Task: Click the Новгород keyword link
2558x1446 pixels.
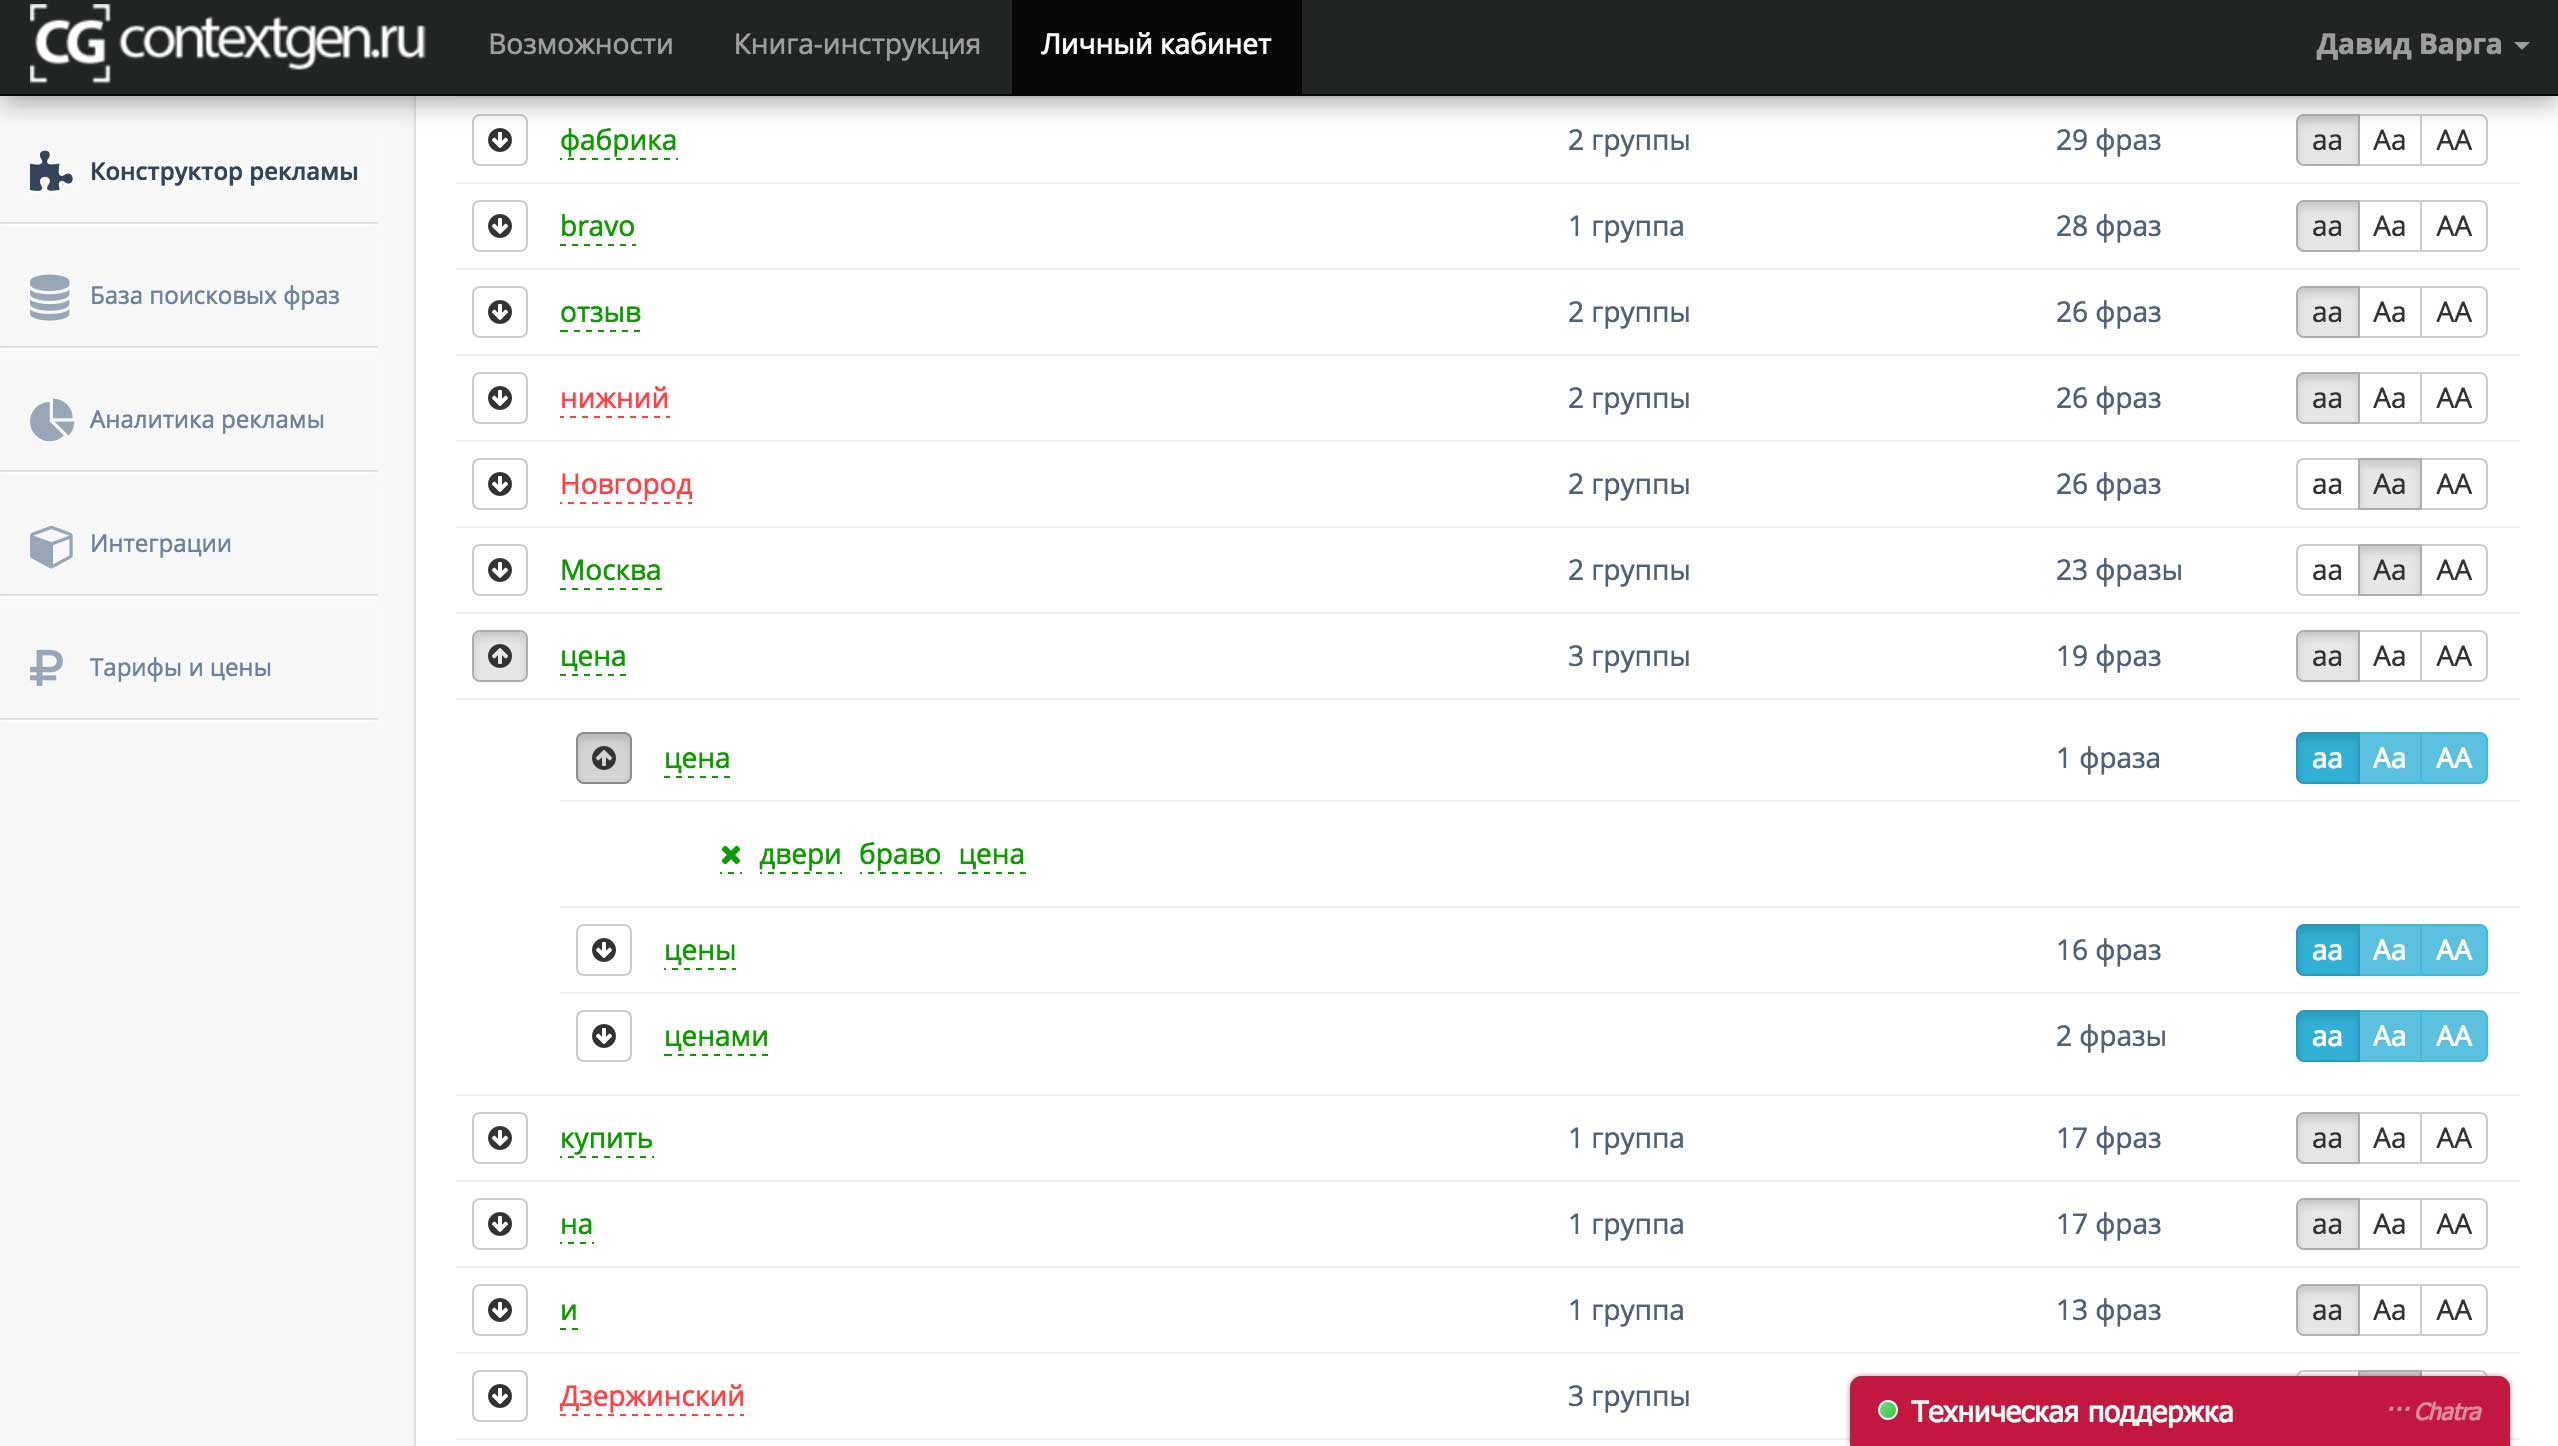Action: 626,485
